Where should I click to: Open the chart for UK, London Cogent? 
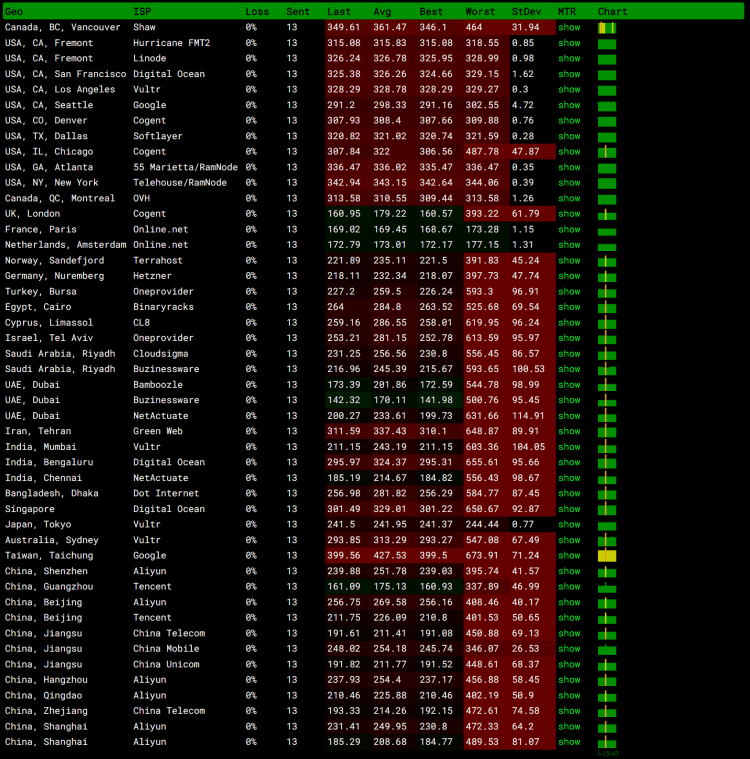point(607,214)
